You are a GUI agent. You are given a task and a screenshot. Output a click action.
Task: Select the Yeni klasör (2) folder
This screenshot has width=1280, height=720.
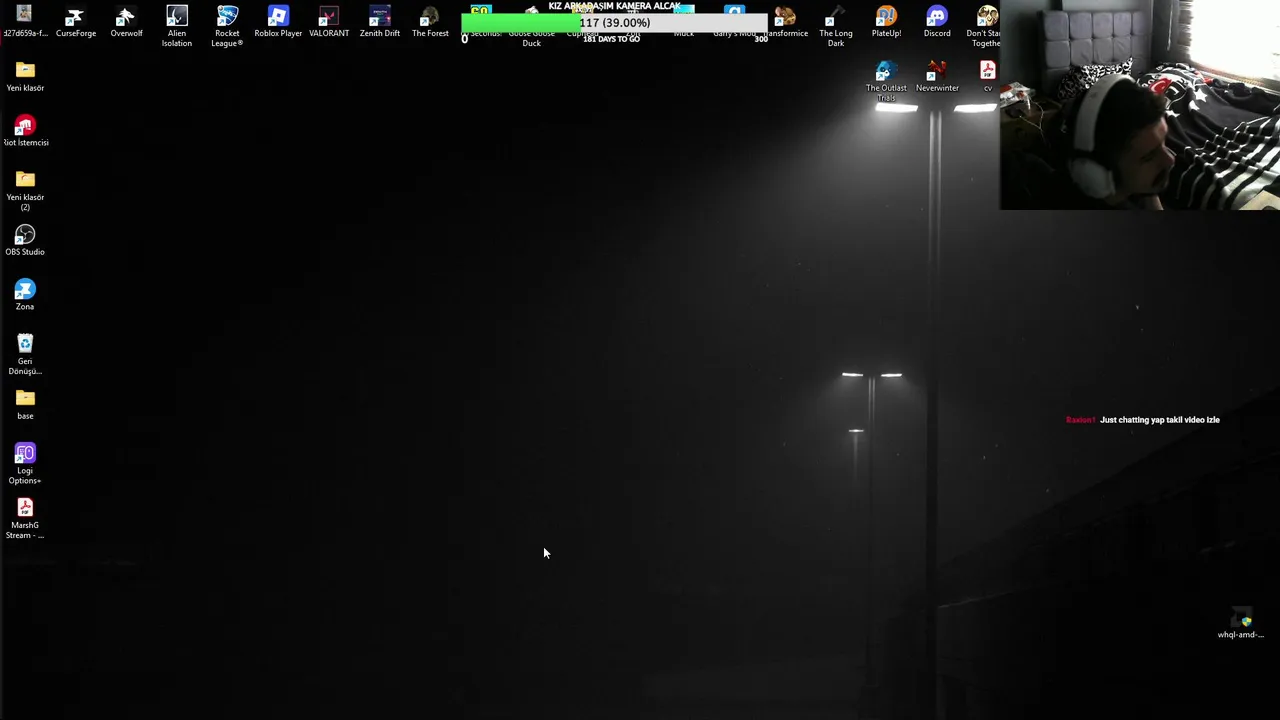coord(25,190)
